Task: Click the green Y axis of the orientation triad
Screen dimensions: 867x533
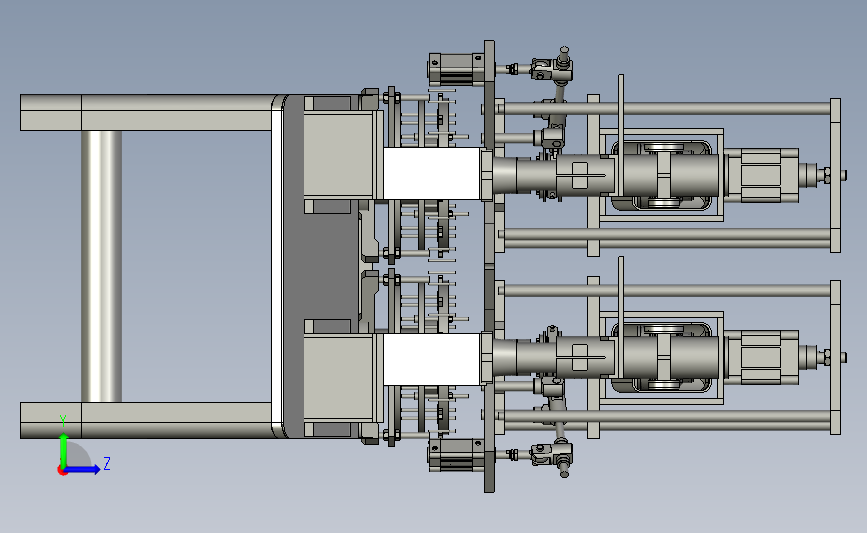Action: 64,450
